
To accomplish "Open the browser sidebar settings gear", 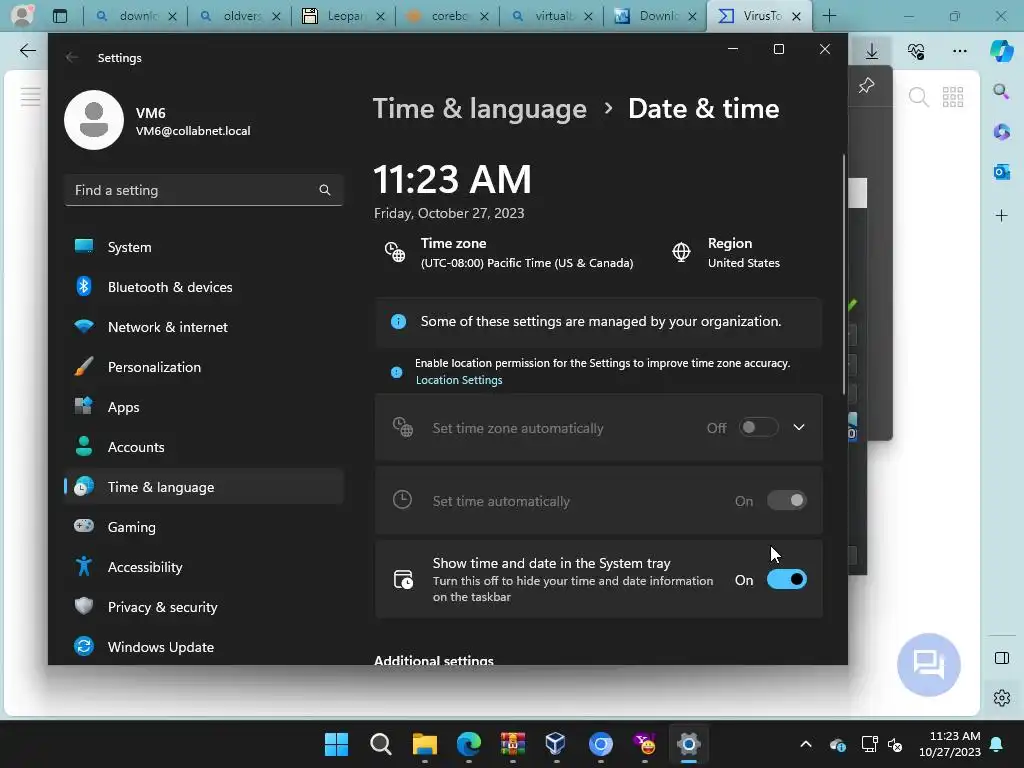I will (x=1002, y=698).
